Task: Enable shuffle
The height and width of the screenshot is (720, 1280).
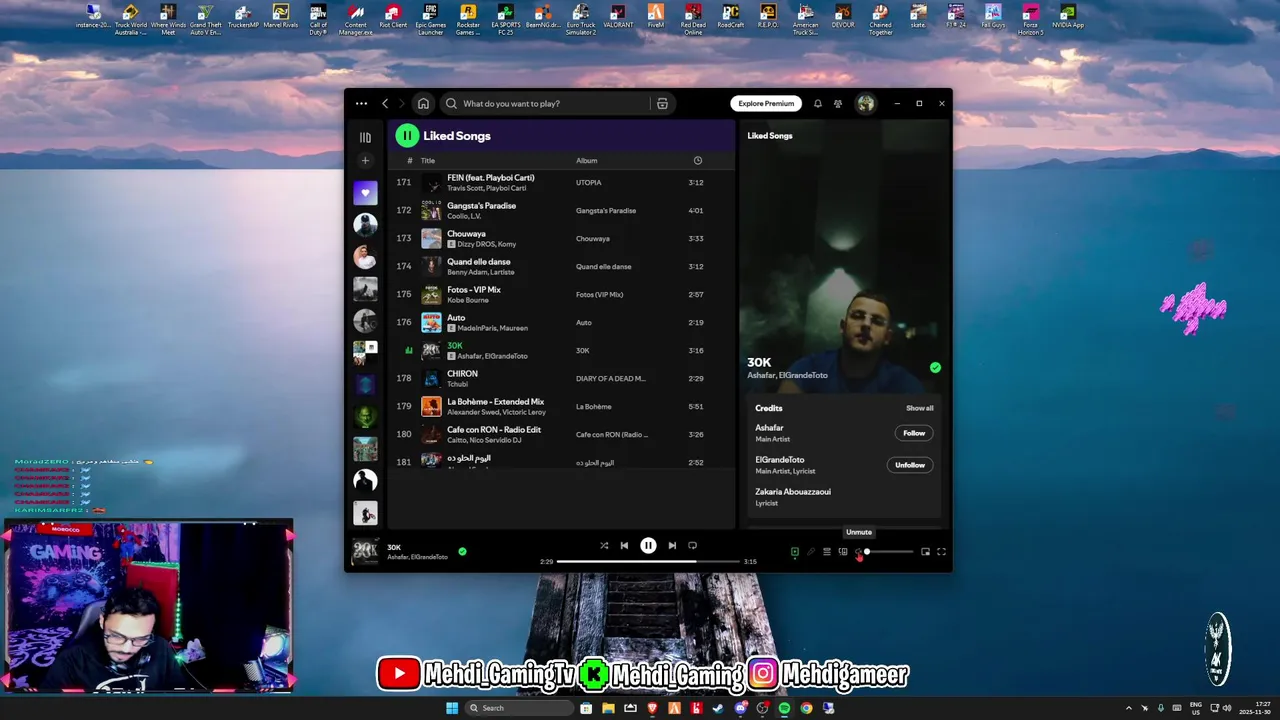Action: 604,546
